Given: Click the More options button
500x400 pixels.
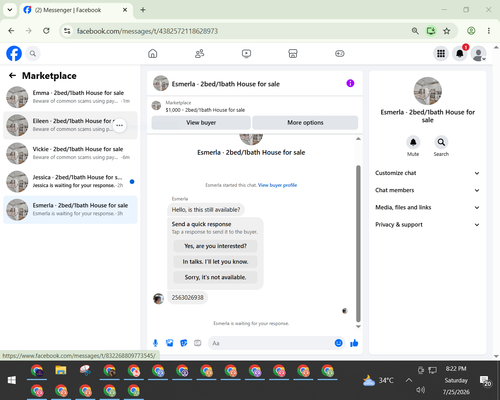Looking at the screenshot, I should tap(305, 123).
